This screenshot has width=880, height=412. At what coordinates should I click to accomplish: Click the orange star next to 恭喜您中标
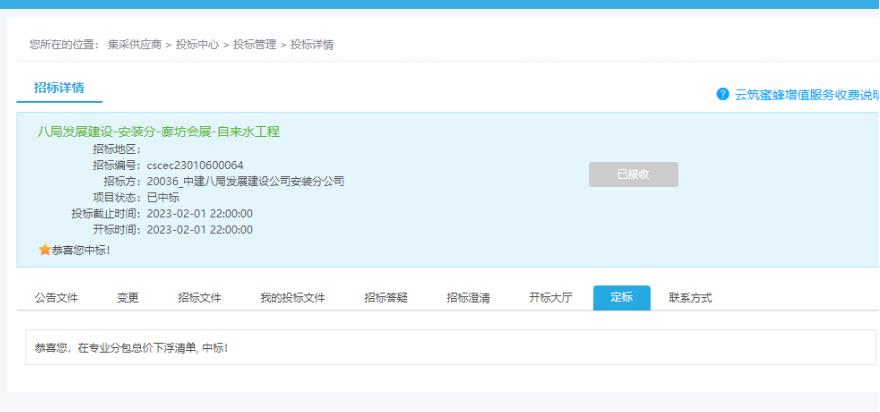point(44,250)
